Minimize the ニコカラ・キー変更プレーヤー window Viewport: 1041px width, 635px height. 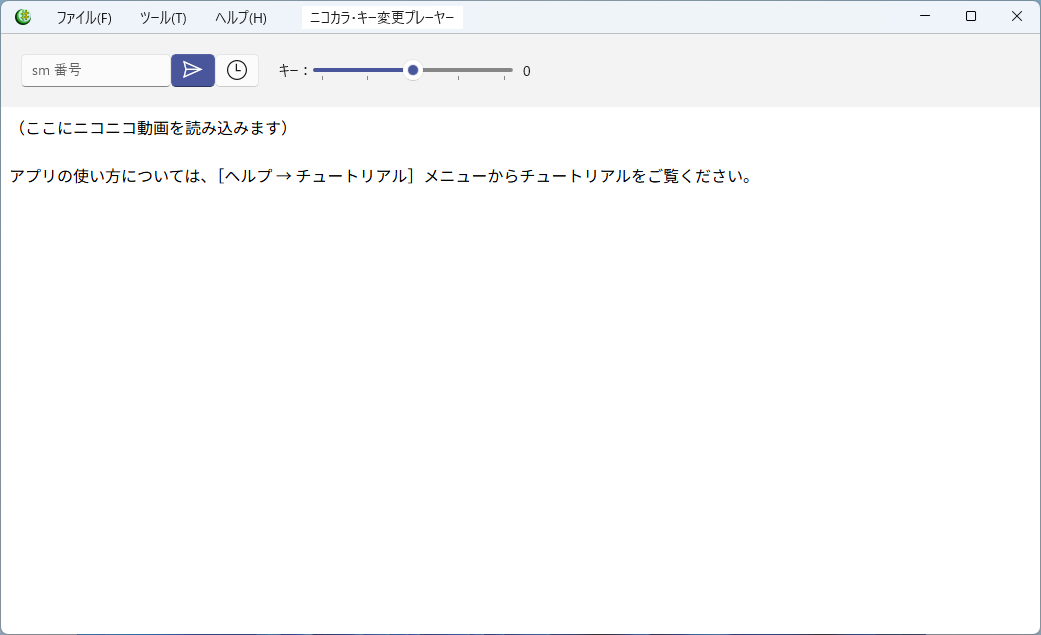point(925,16)
